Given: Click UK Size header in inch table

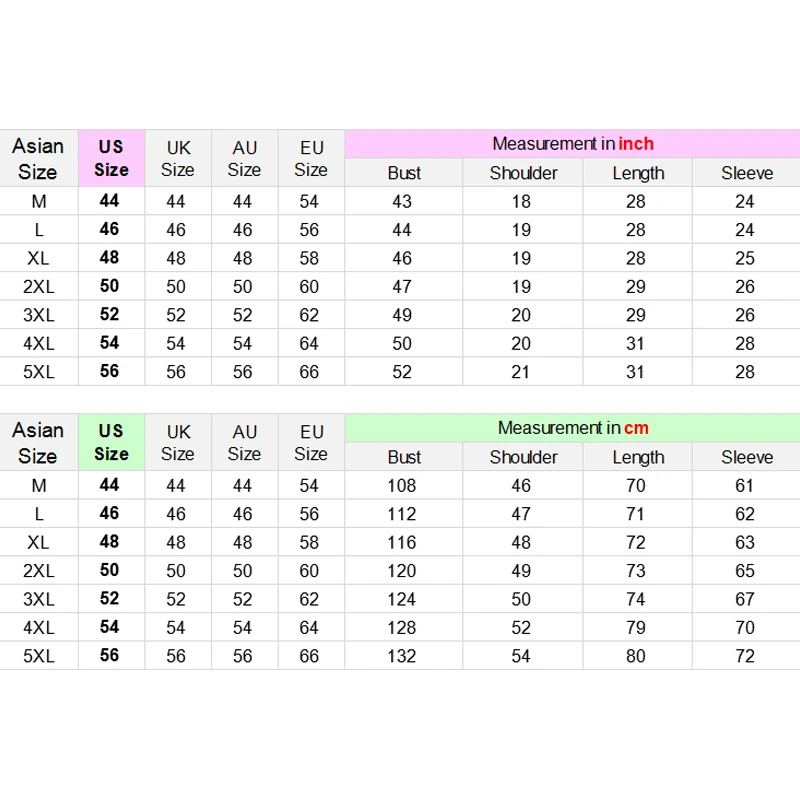Looking at the screenshot, I should 177,158.
